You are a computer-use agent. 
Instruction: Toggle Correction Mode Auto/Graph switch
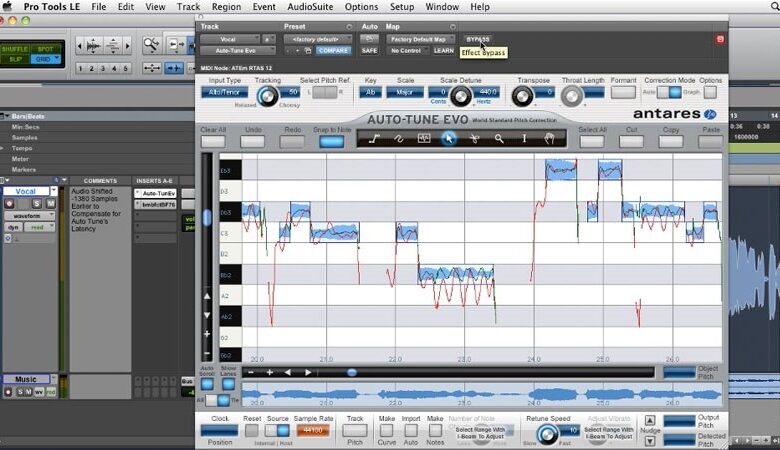coord(669,92)
